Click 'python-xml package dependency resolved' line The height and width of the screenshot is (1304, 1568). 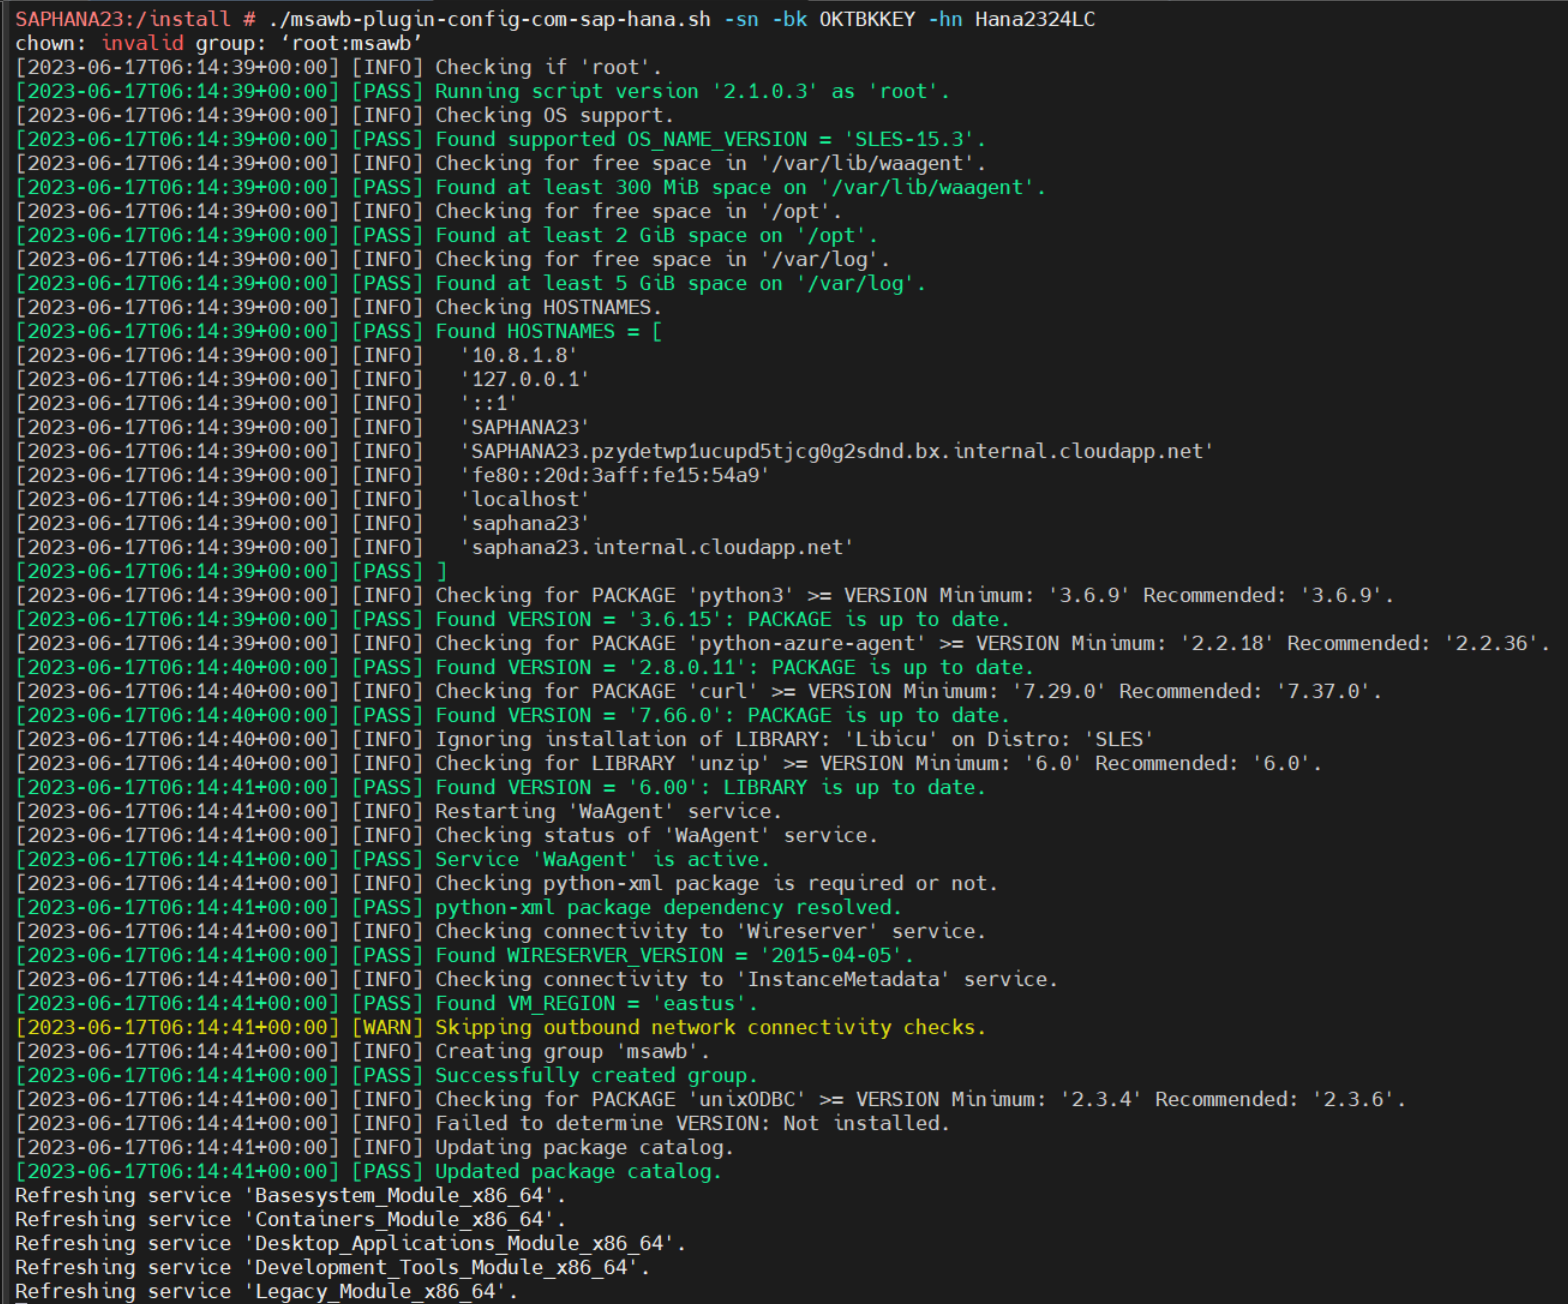459,907
